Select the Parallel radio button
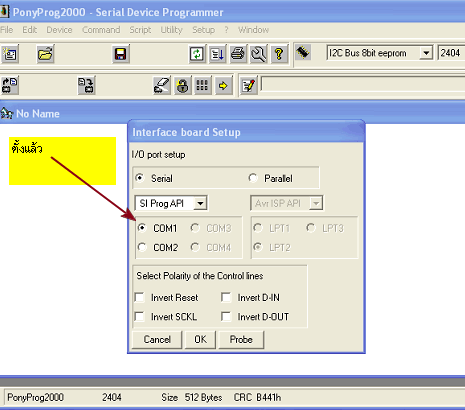The image size is (465, 410). (253, 178)
